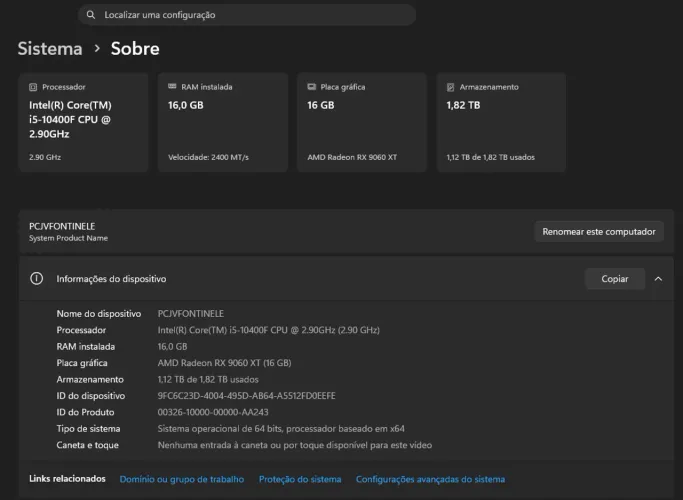Open 'Configurações avançadas do sistema' link

(x=430, y=479)
